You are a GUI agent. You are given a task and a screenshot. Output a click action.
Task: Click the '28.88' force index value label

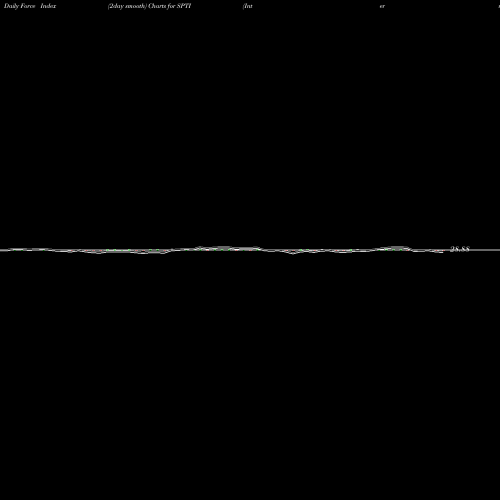tap(460, 249)
